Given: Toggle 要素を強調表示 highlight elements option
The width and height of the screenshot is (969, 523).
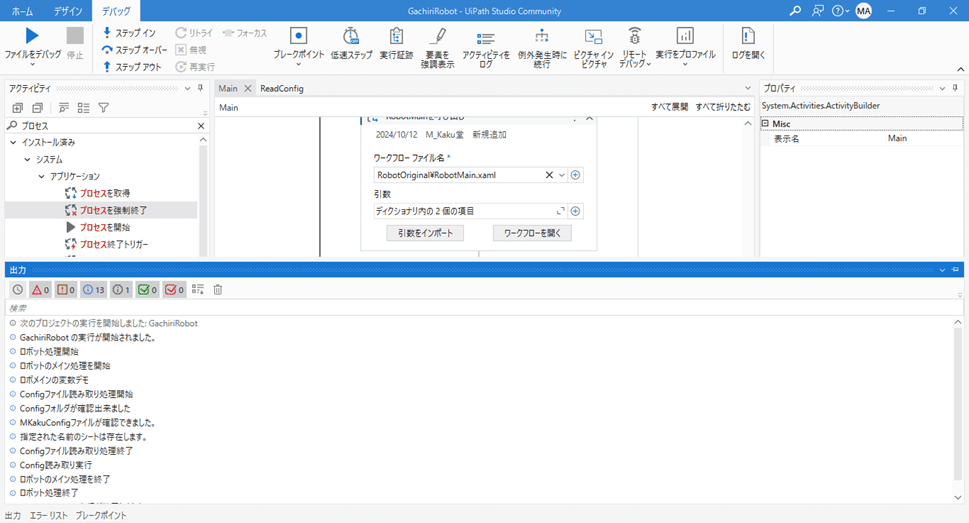Looking at the screenshot, I should pos(438,47).
